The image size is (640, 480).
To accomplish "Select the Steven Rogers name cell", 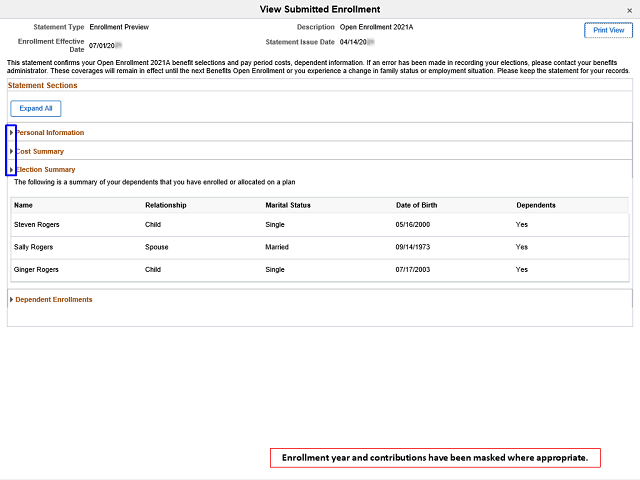I will coord(38,226).
